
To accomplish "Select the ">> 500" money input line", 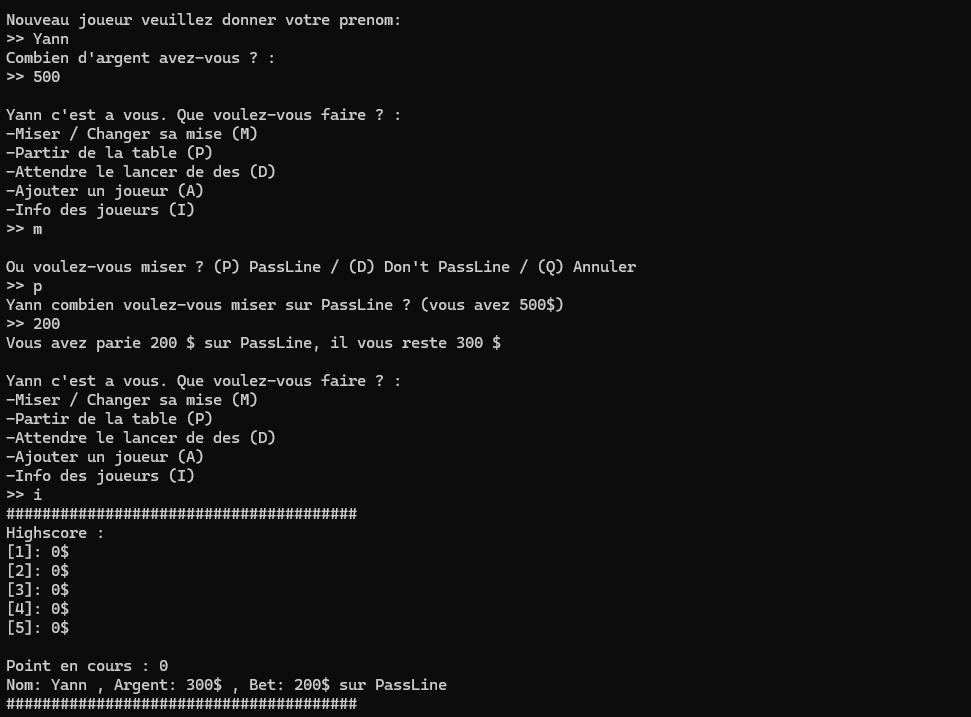I will click(33, 77).
